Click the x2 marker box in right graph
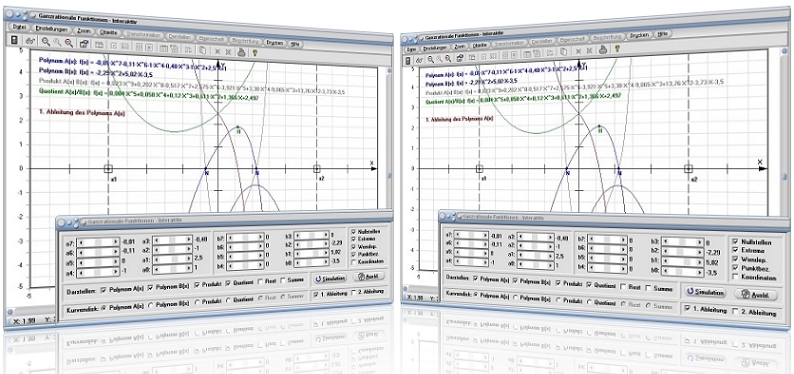The image size is (794, 374). (689, 169)
